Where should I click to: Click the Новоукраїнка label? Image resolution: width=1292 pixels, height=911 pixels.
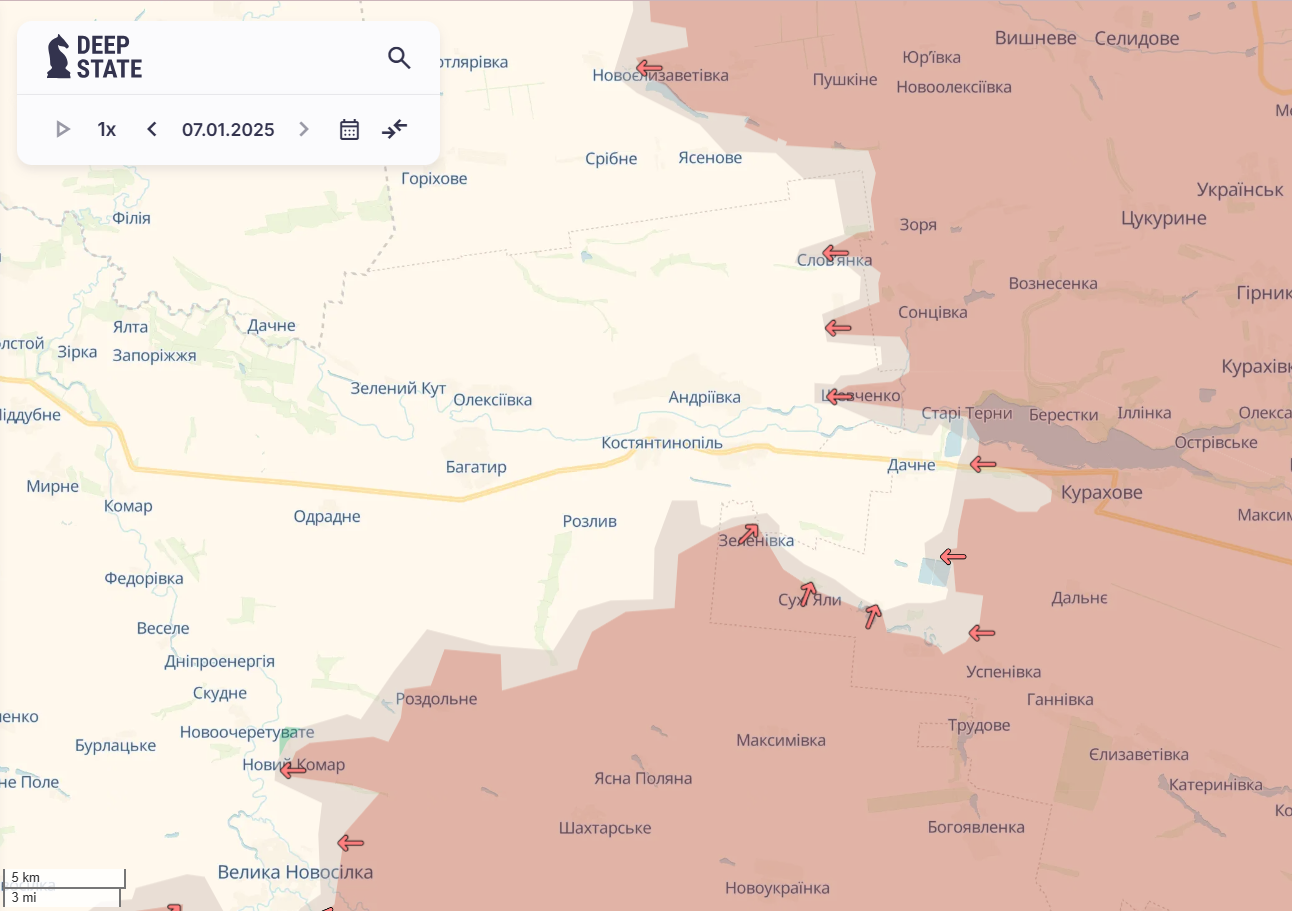coord(777,888)
